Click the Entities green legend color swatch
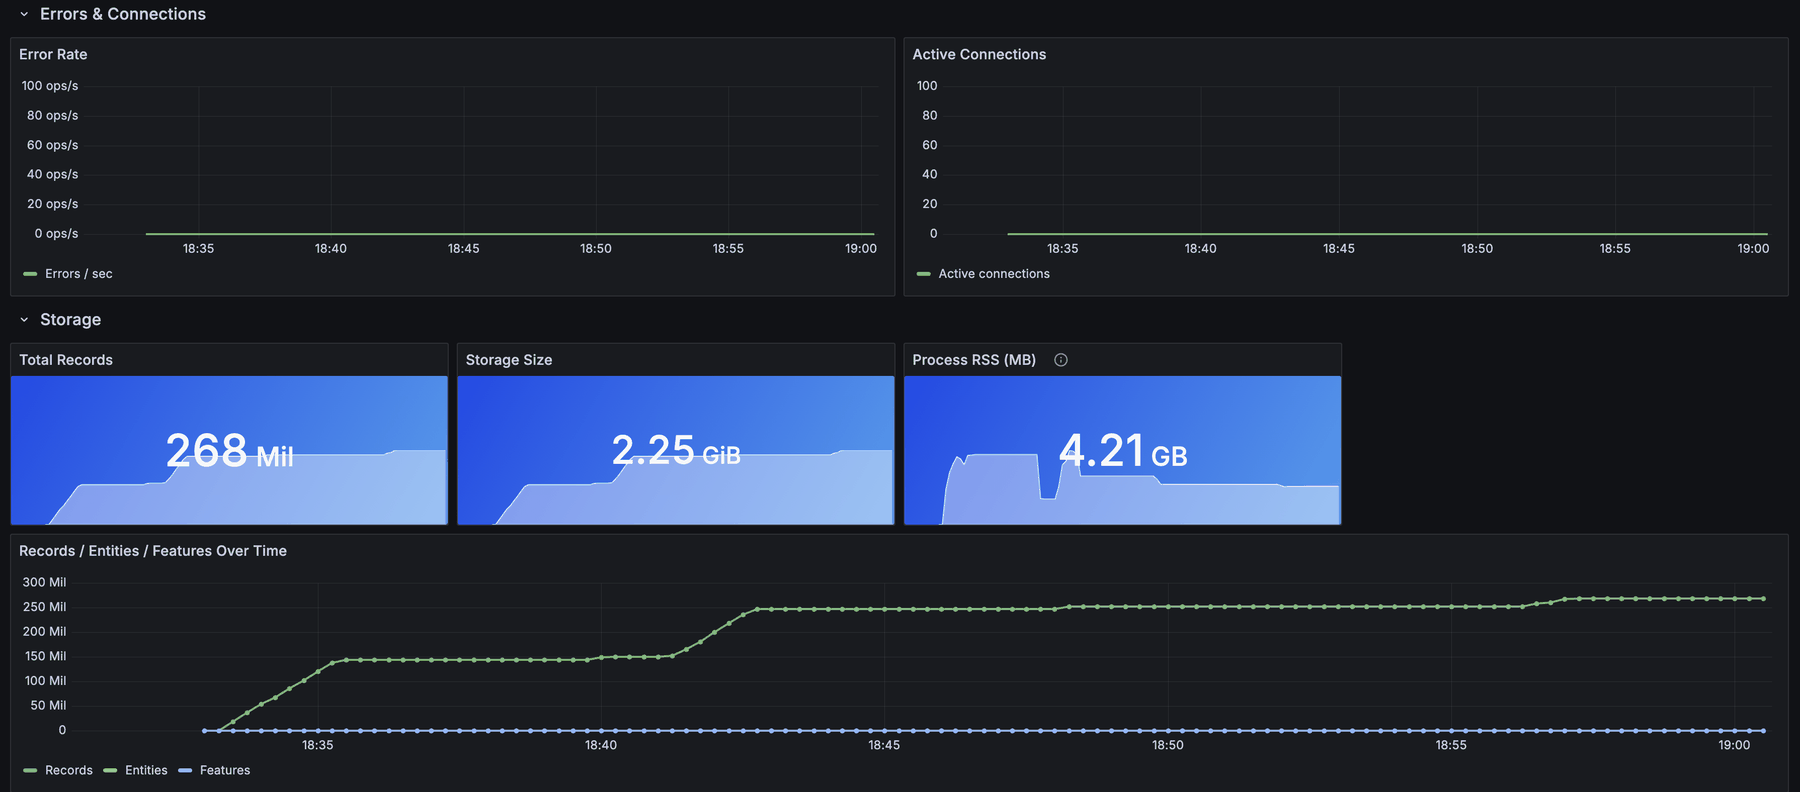1800x792 pixels. 110,770
